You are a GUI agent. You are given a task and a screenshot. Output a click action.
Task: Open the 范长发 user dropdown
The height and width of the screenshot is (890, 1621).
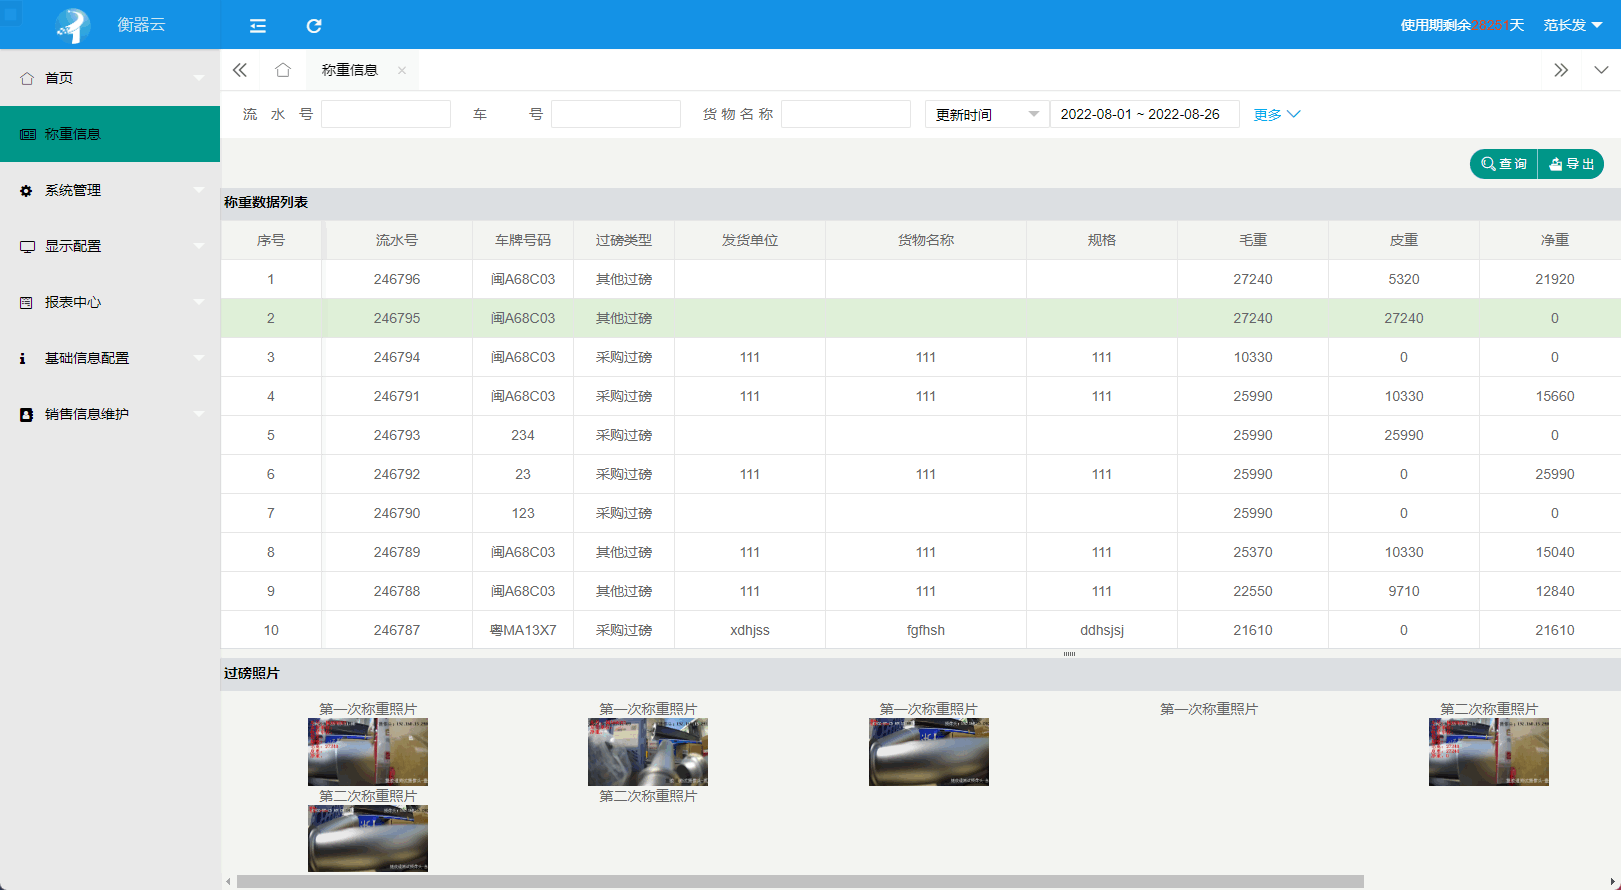click(x=1573, y=25)
